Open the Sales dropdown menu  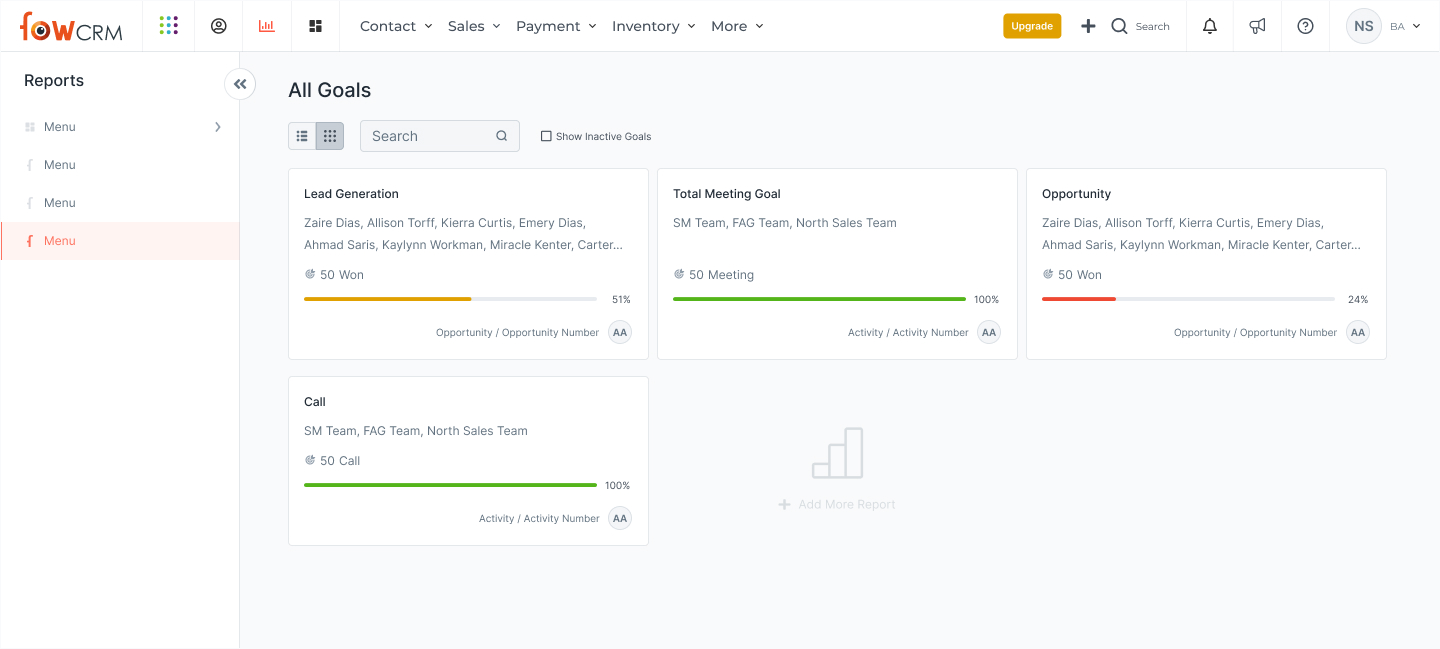point(474,26)
